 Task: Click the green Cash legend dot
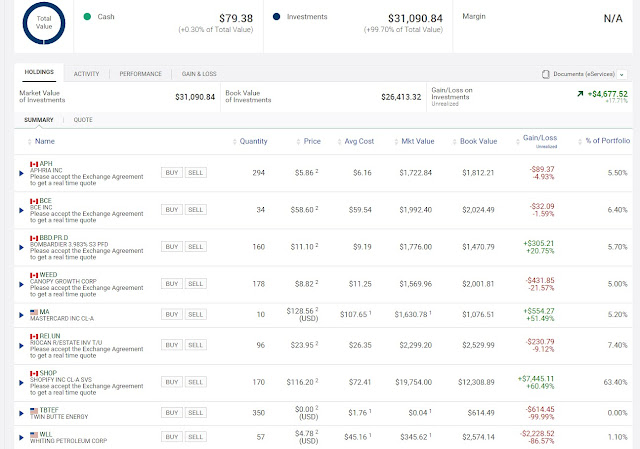click(87, 17)
